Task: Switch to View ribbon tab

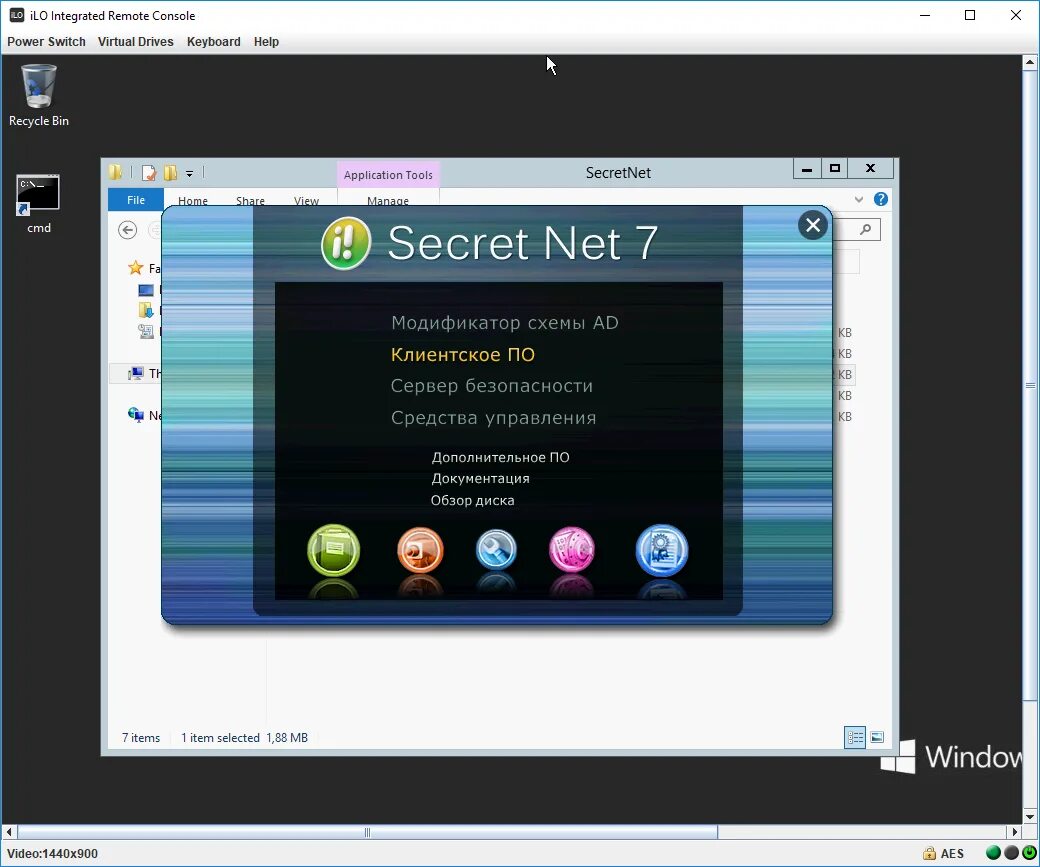Action: coord(306,200)
